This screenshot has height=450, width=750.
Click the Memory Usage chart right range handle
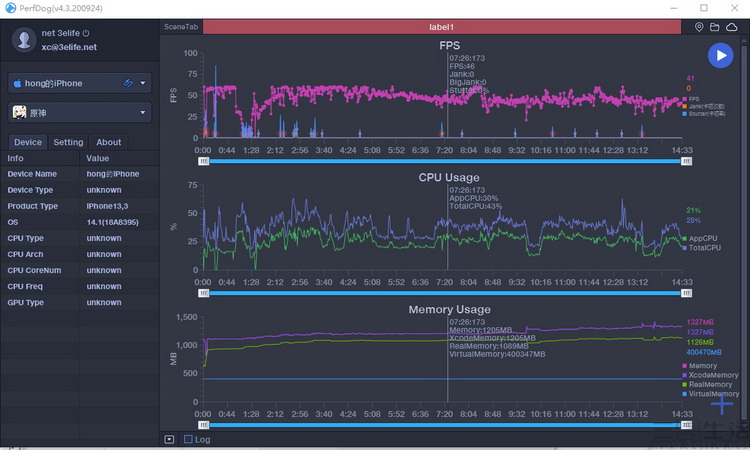coord(686,425)
